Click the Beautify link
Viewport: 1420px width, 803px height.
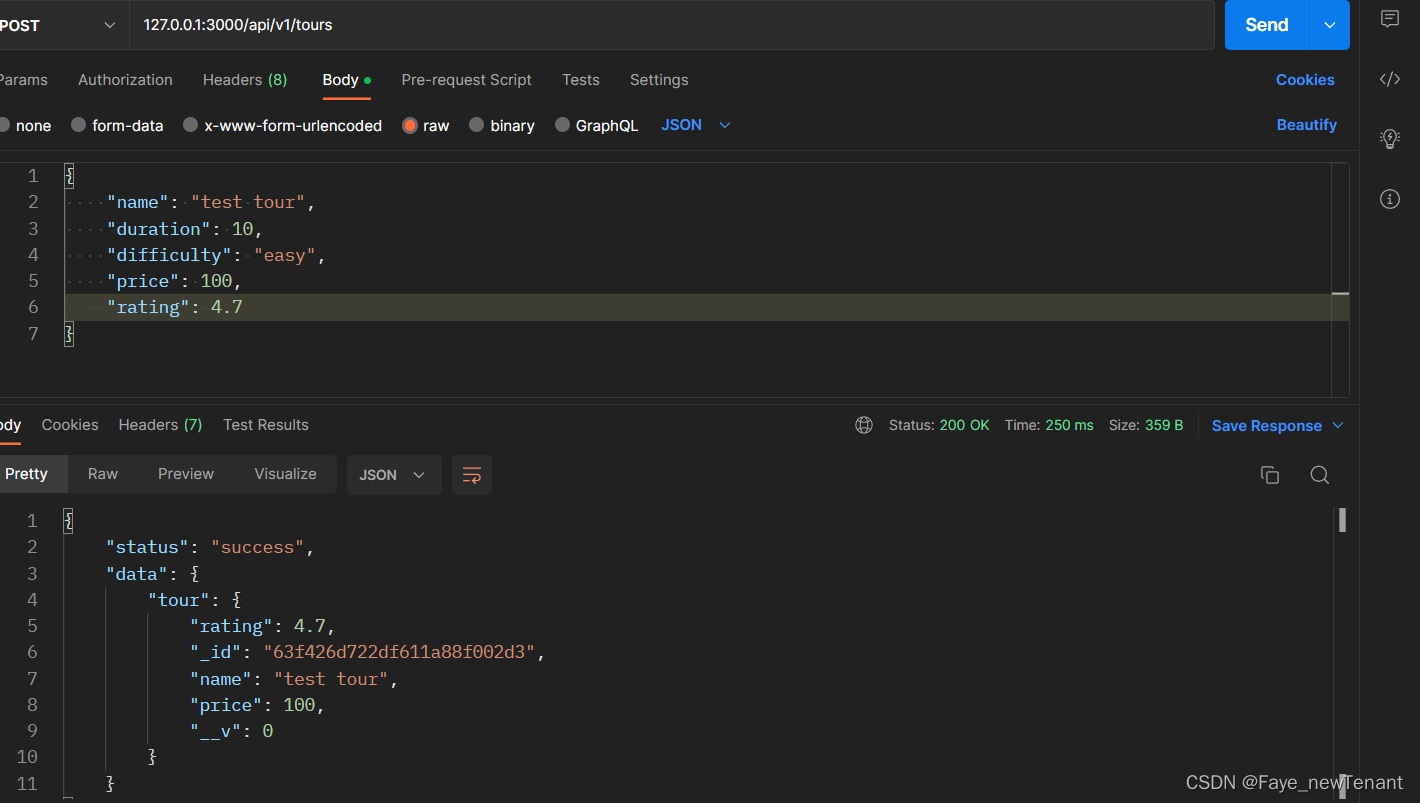tap(1306, 125)
